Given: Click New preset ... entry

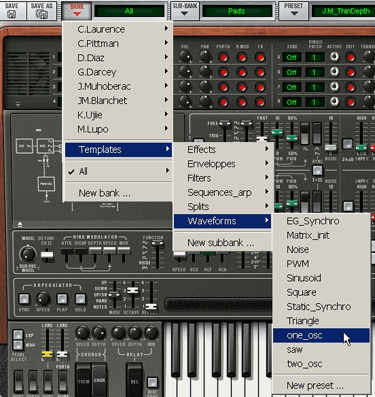Looking at the screenshot, I should (x=321, y=386).
